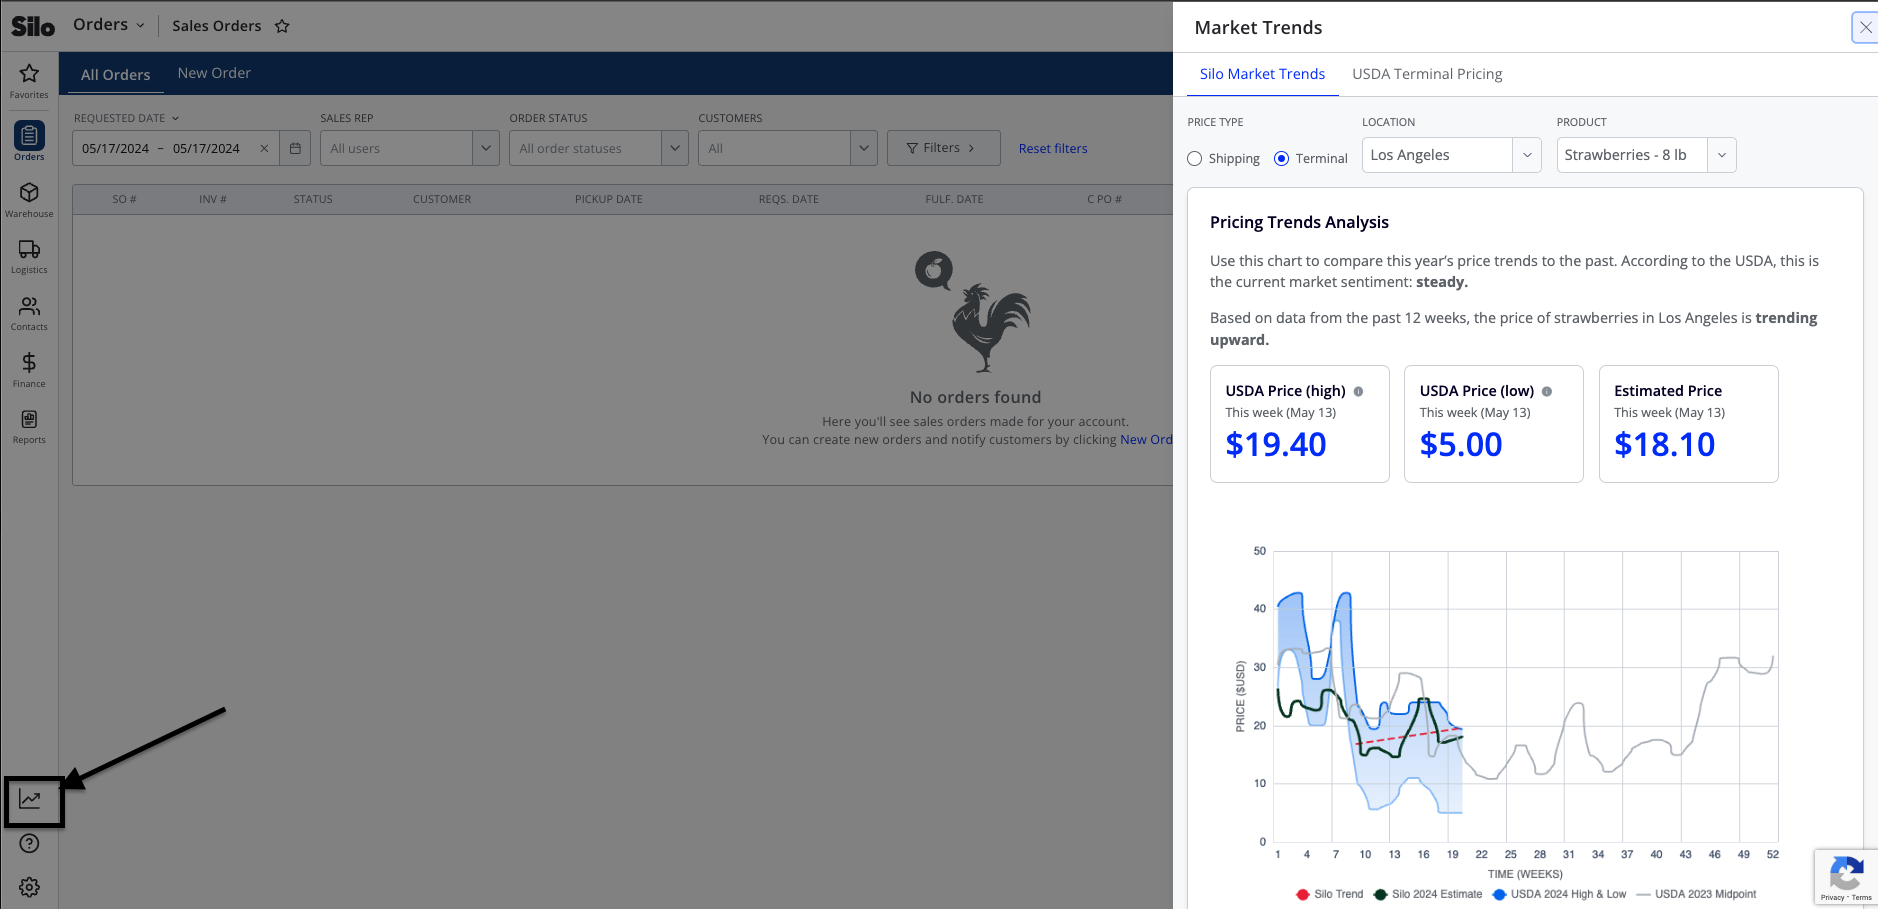Sort by INV # column header
Viewport: 1878px width, 909px height.
click(212, 199)
